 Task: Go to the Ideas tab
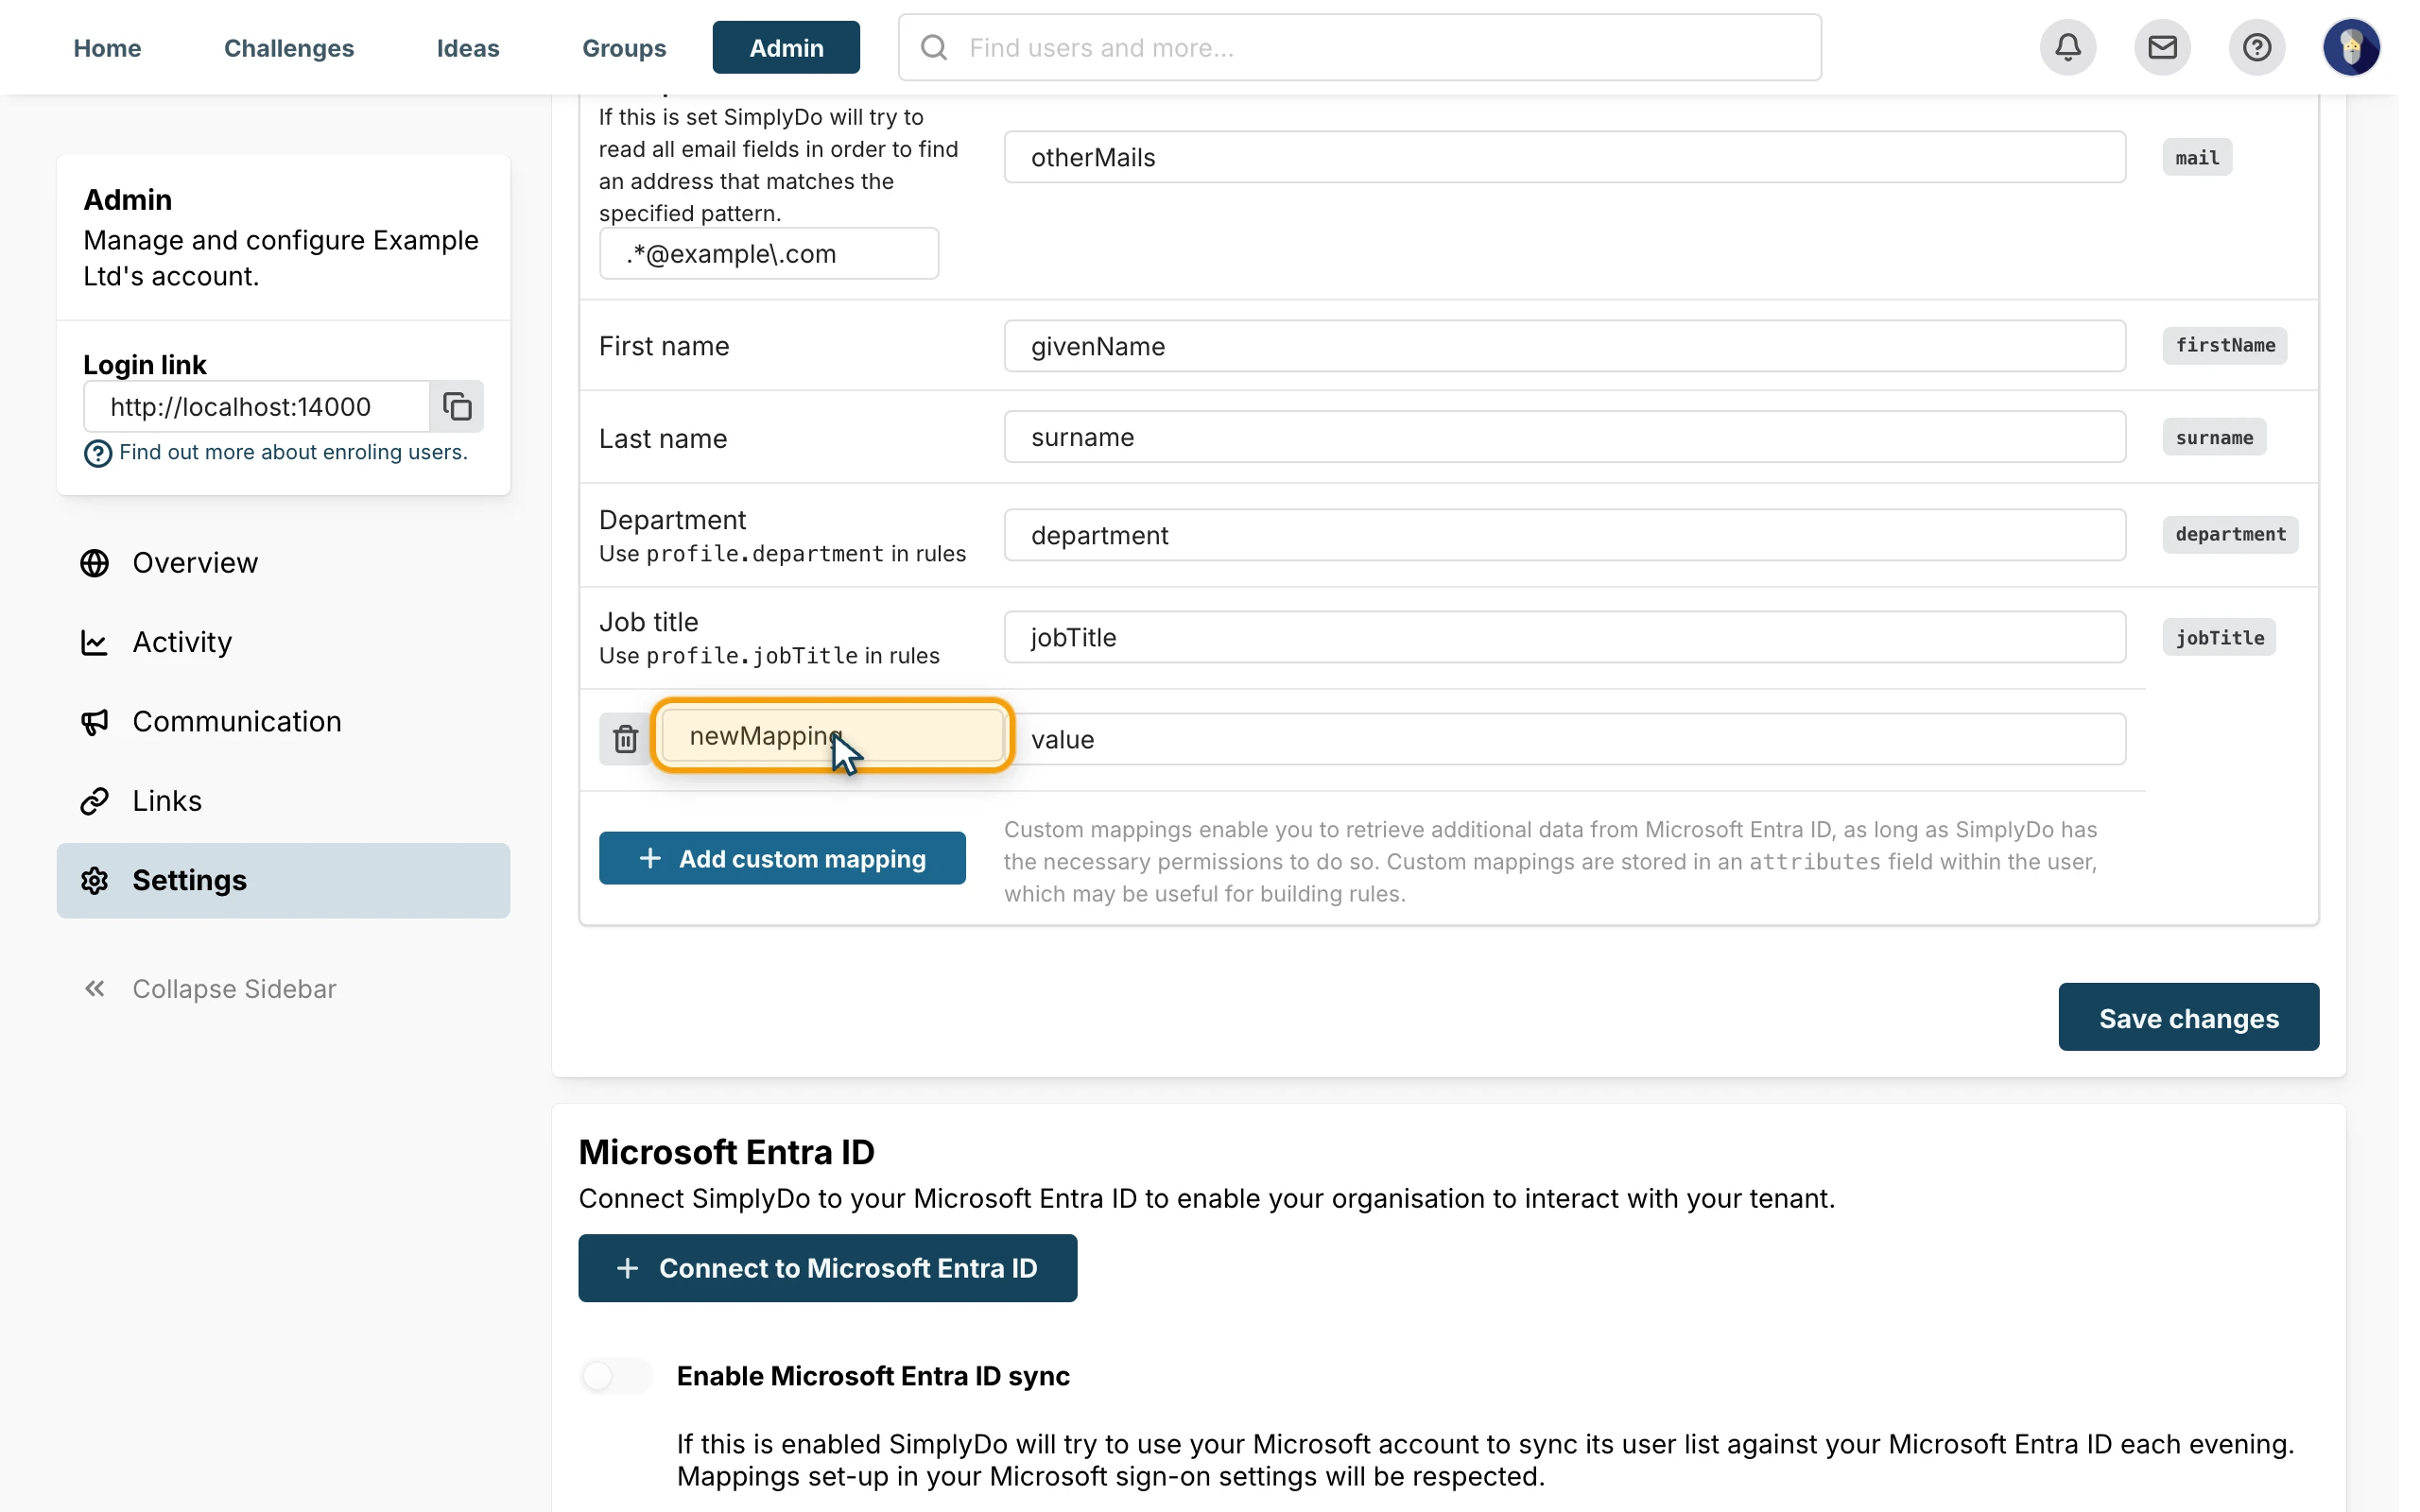(468, 47)
